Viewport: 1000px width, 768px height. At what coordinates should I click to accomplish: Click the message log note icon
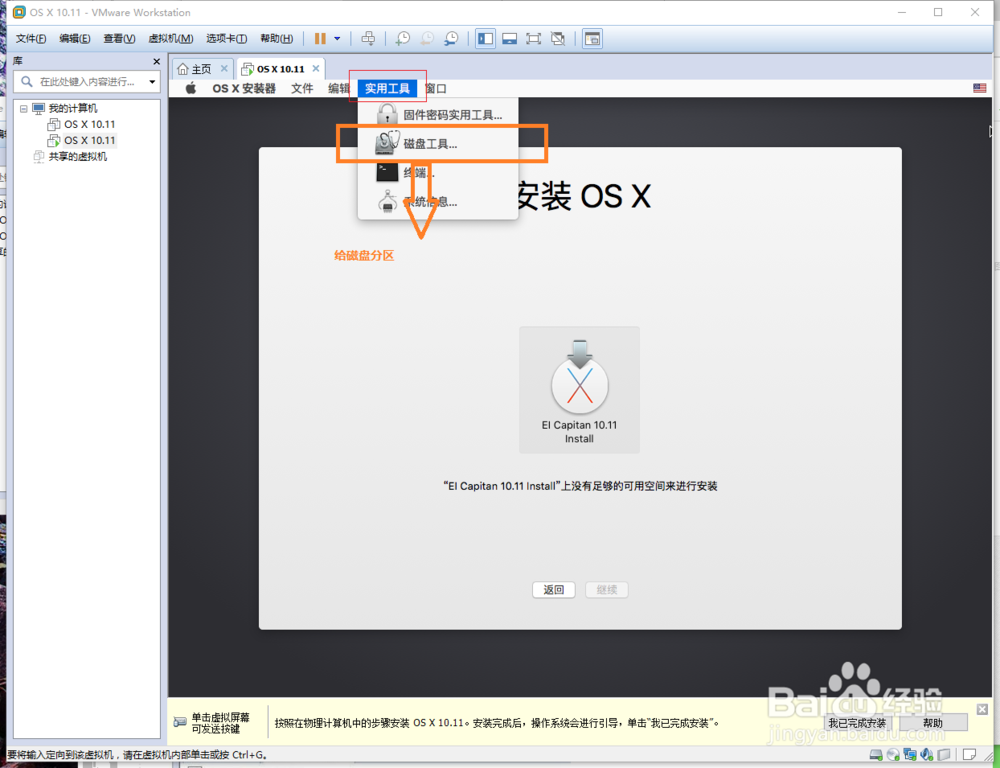pyautogui.click(x=969, y=755)
